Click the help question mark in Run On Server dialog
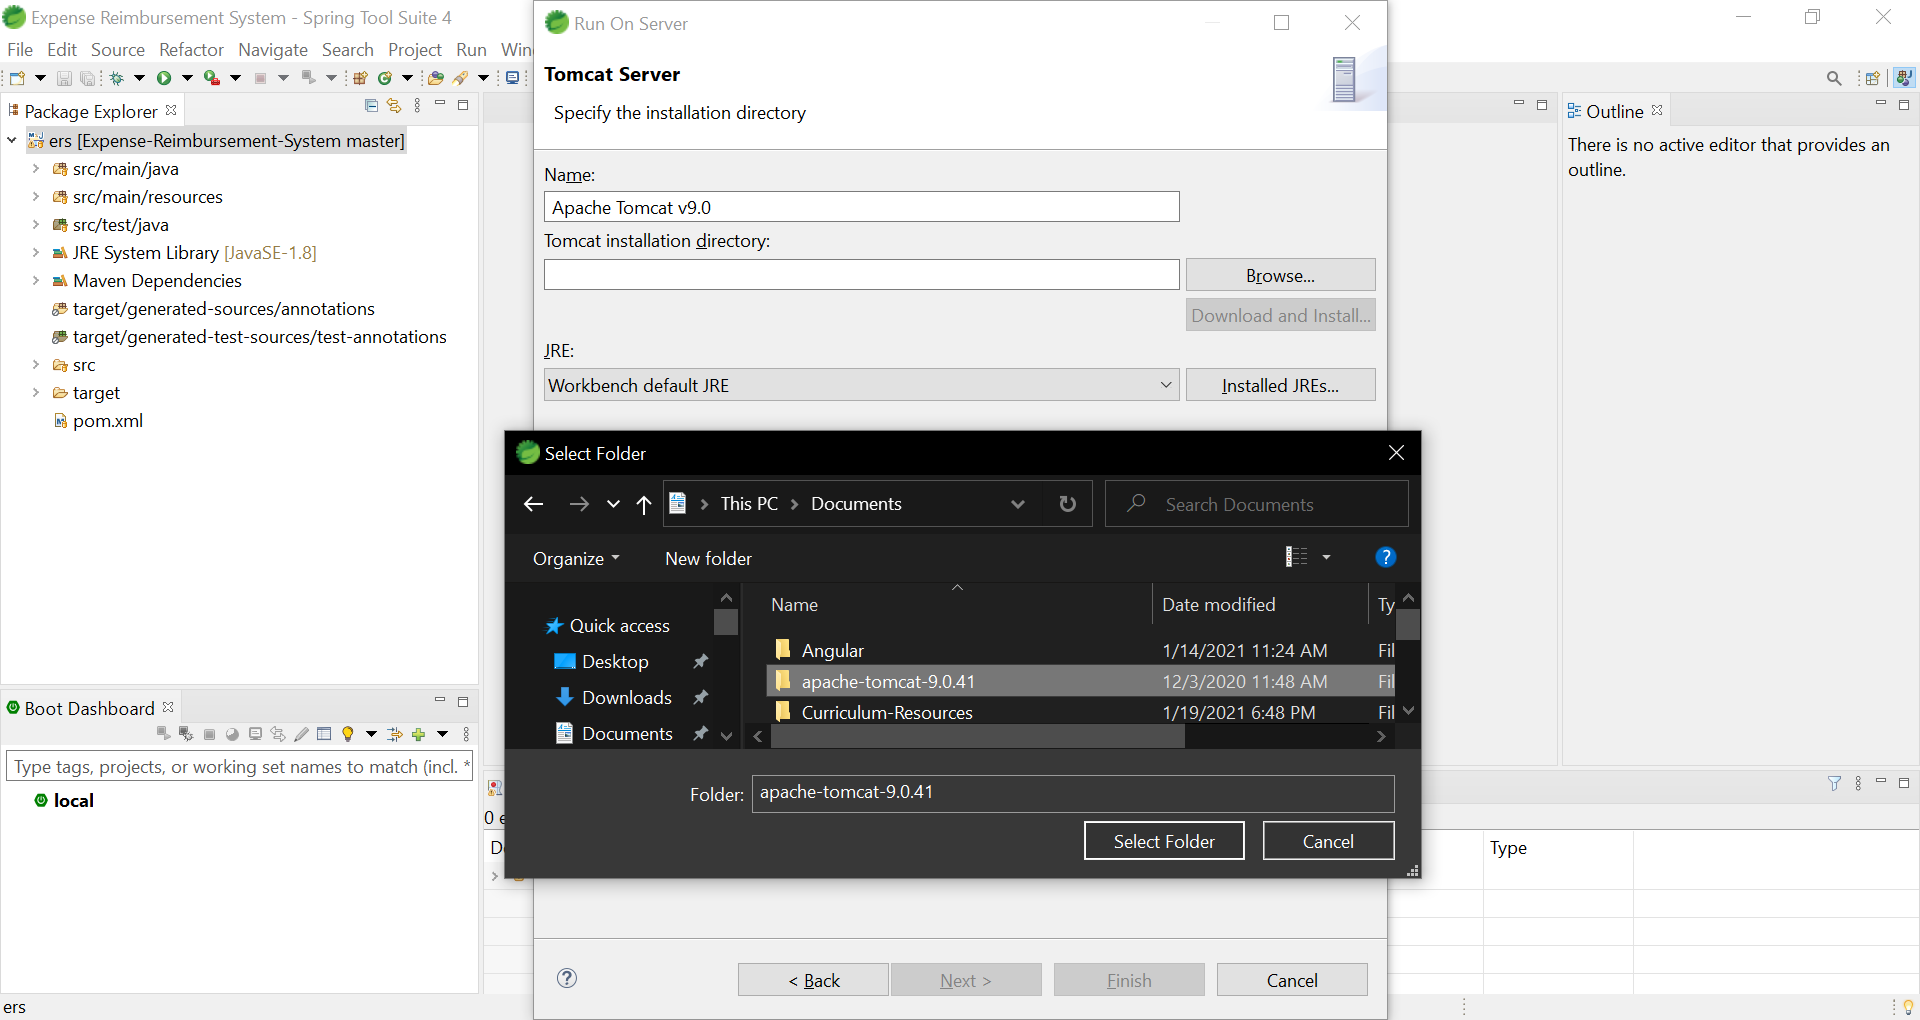The image size is (1920, 1020). coord(567,978)
